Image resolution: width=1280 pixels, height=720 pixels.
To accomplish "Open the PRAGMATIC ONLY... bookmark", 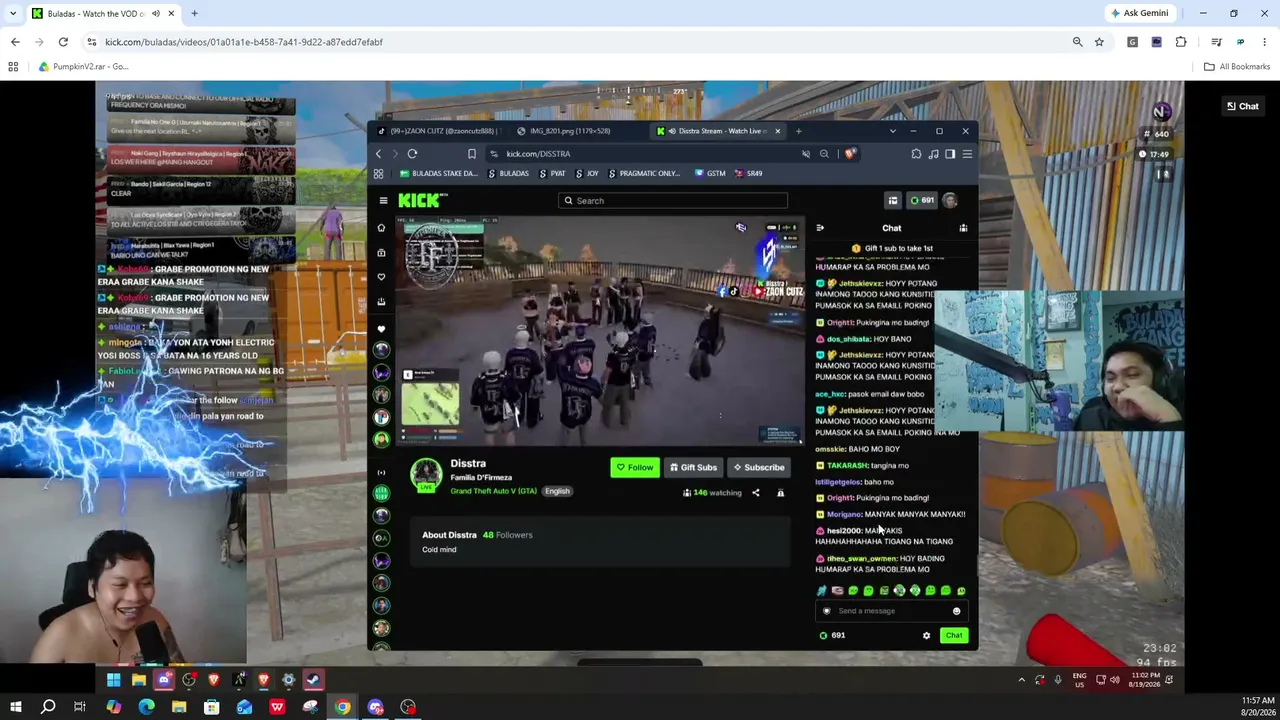I will 644,173.
